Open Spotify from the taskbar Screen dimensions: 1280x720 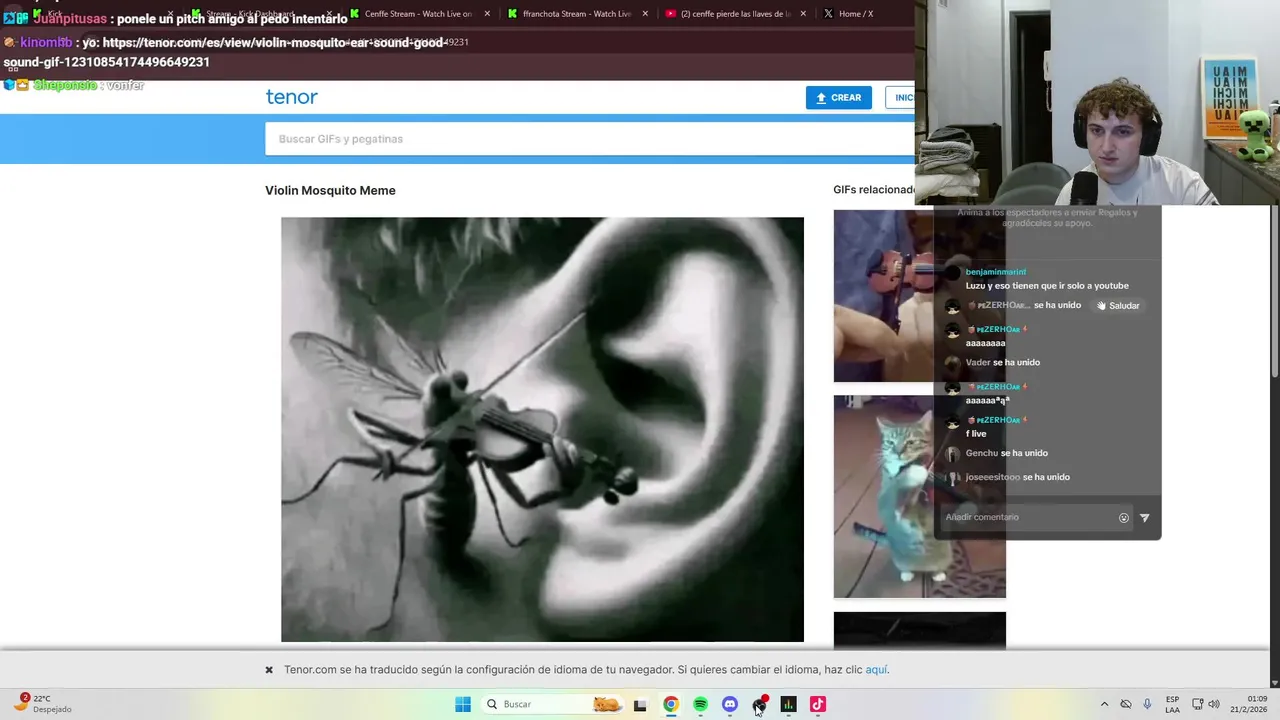700,704
